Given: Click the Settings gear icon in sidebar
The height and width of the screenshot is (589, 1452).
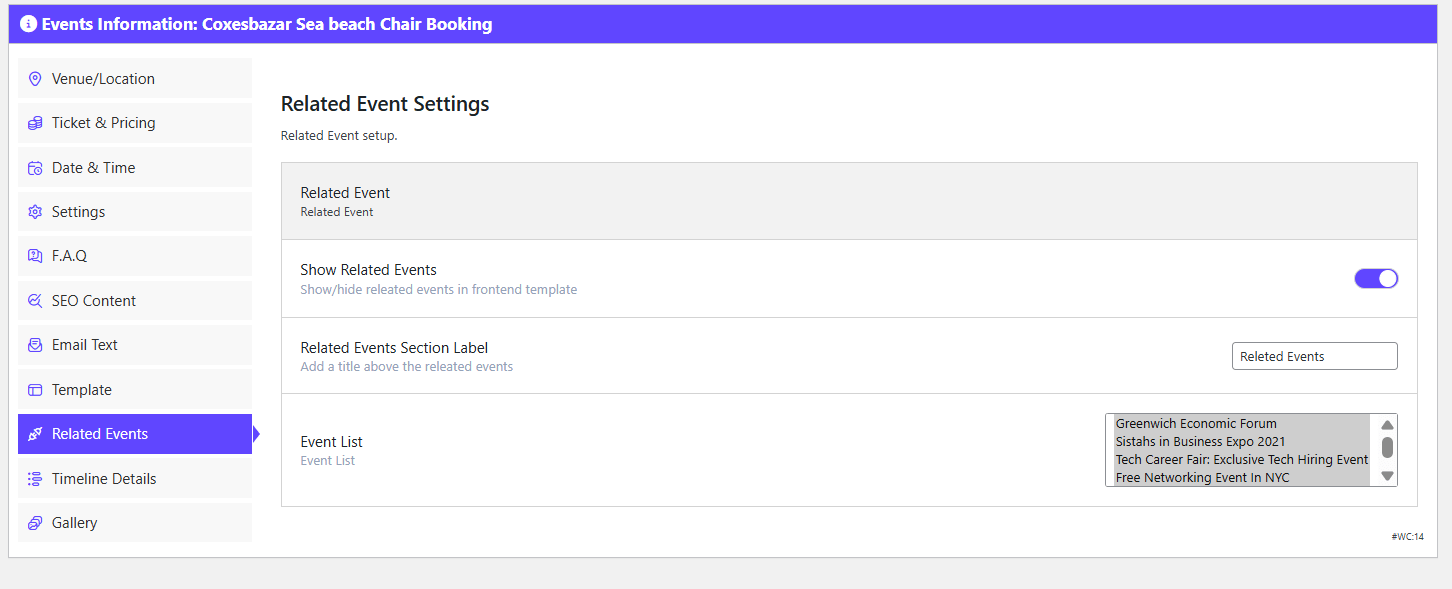Looking at the screenshot, I should (35, 212).
